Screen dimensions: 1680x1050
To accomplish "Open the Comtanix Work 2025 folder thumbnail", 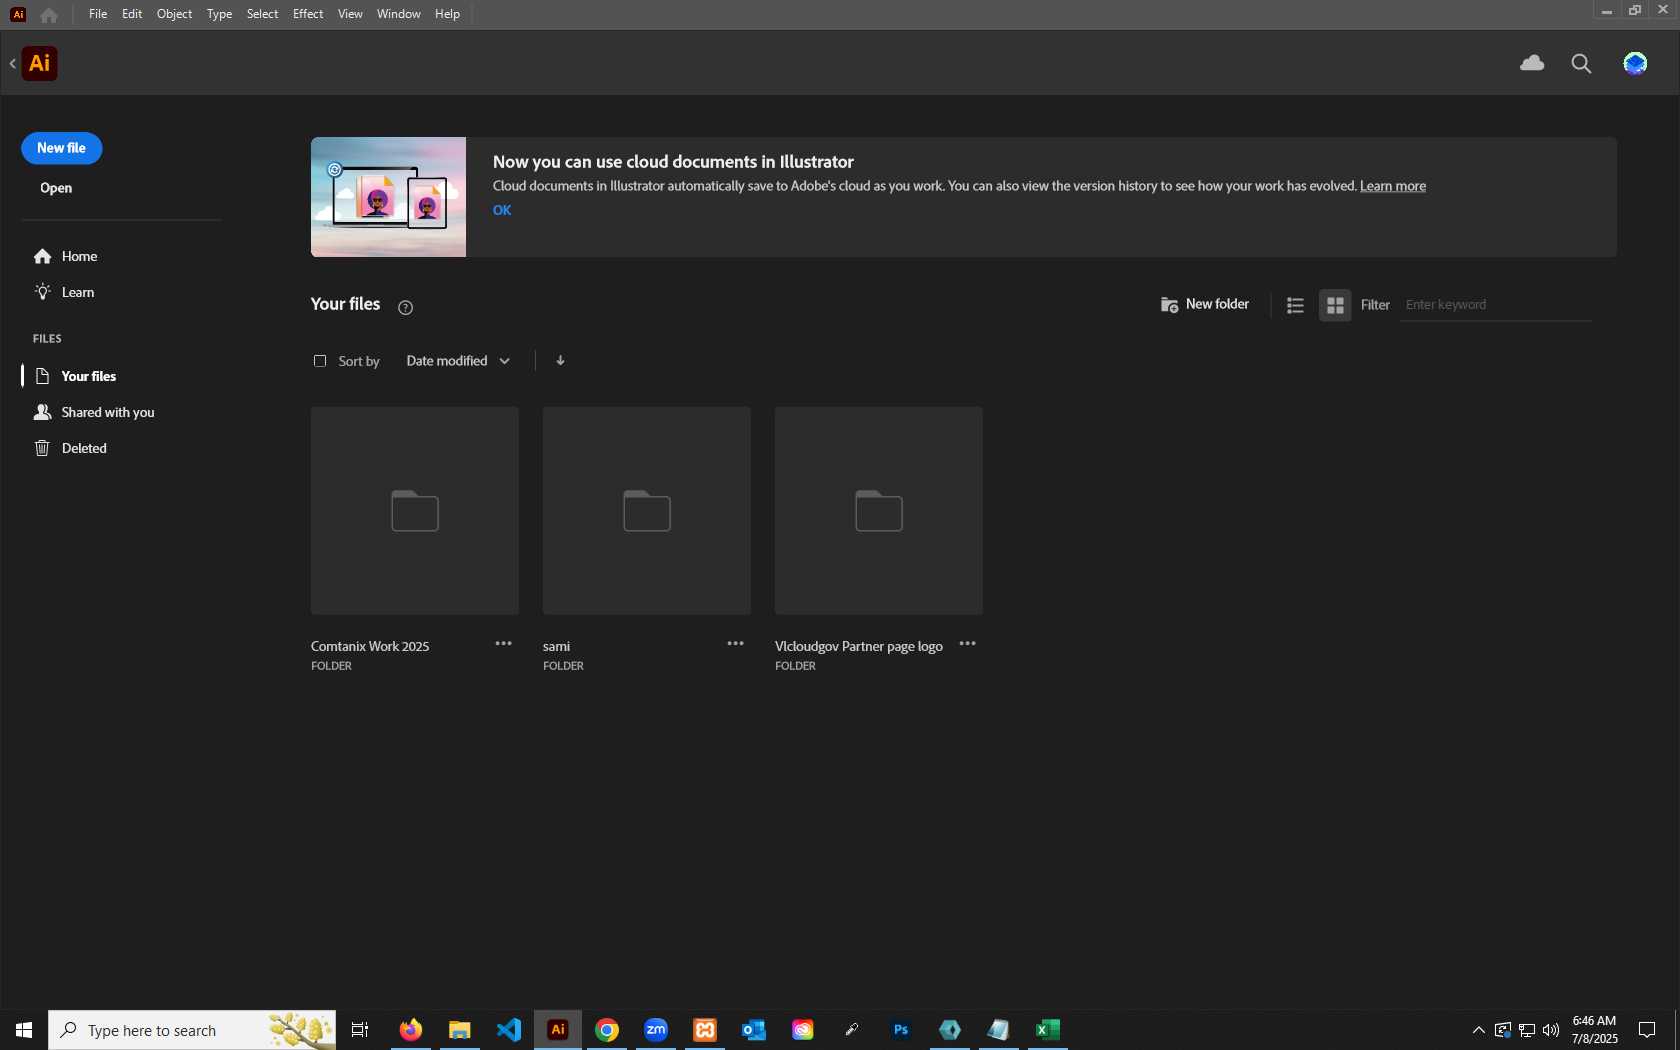I will click(415, 511).
